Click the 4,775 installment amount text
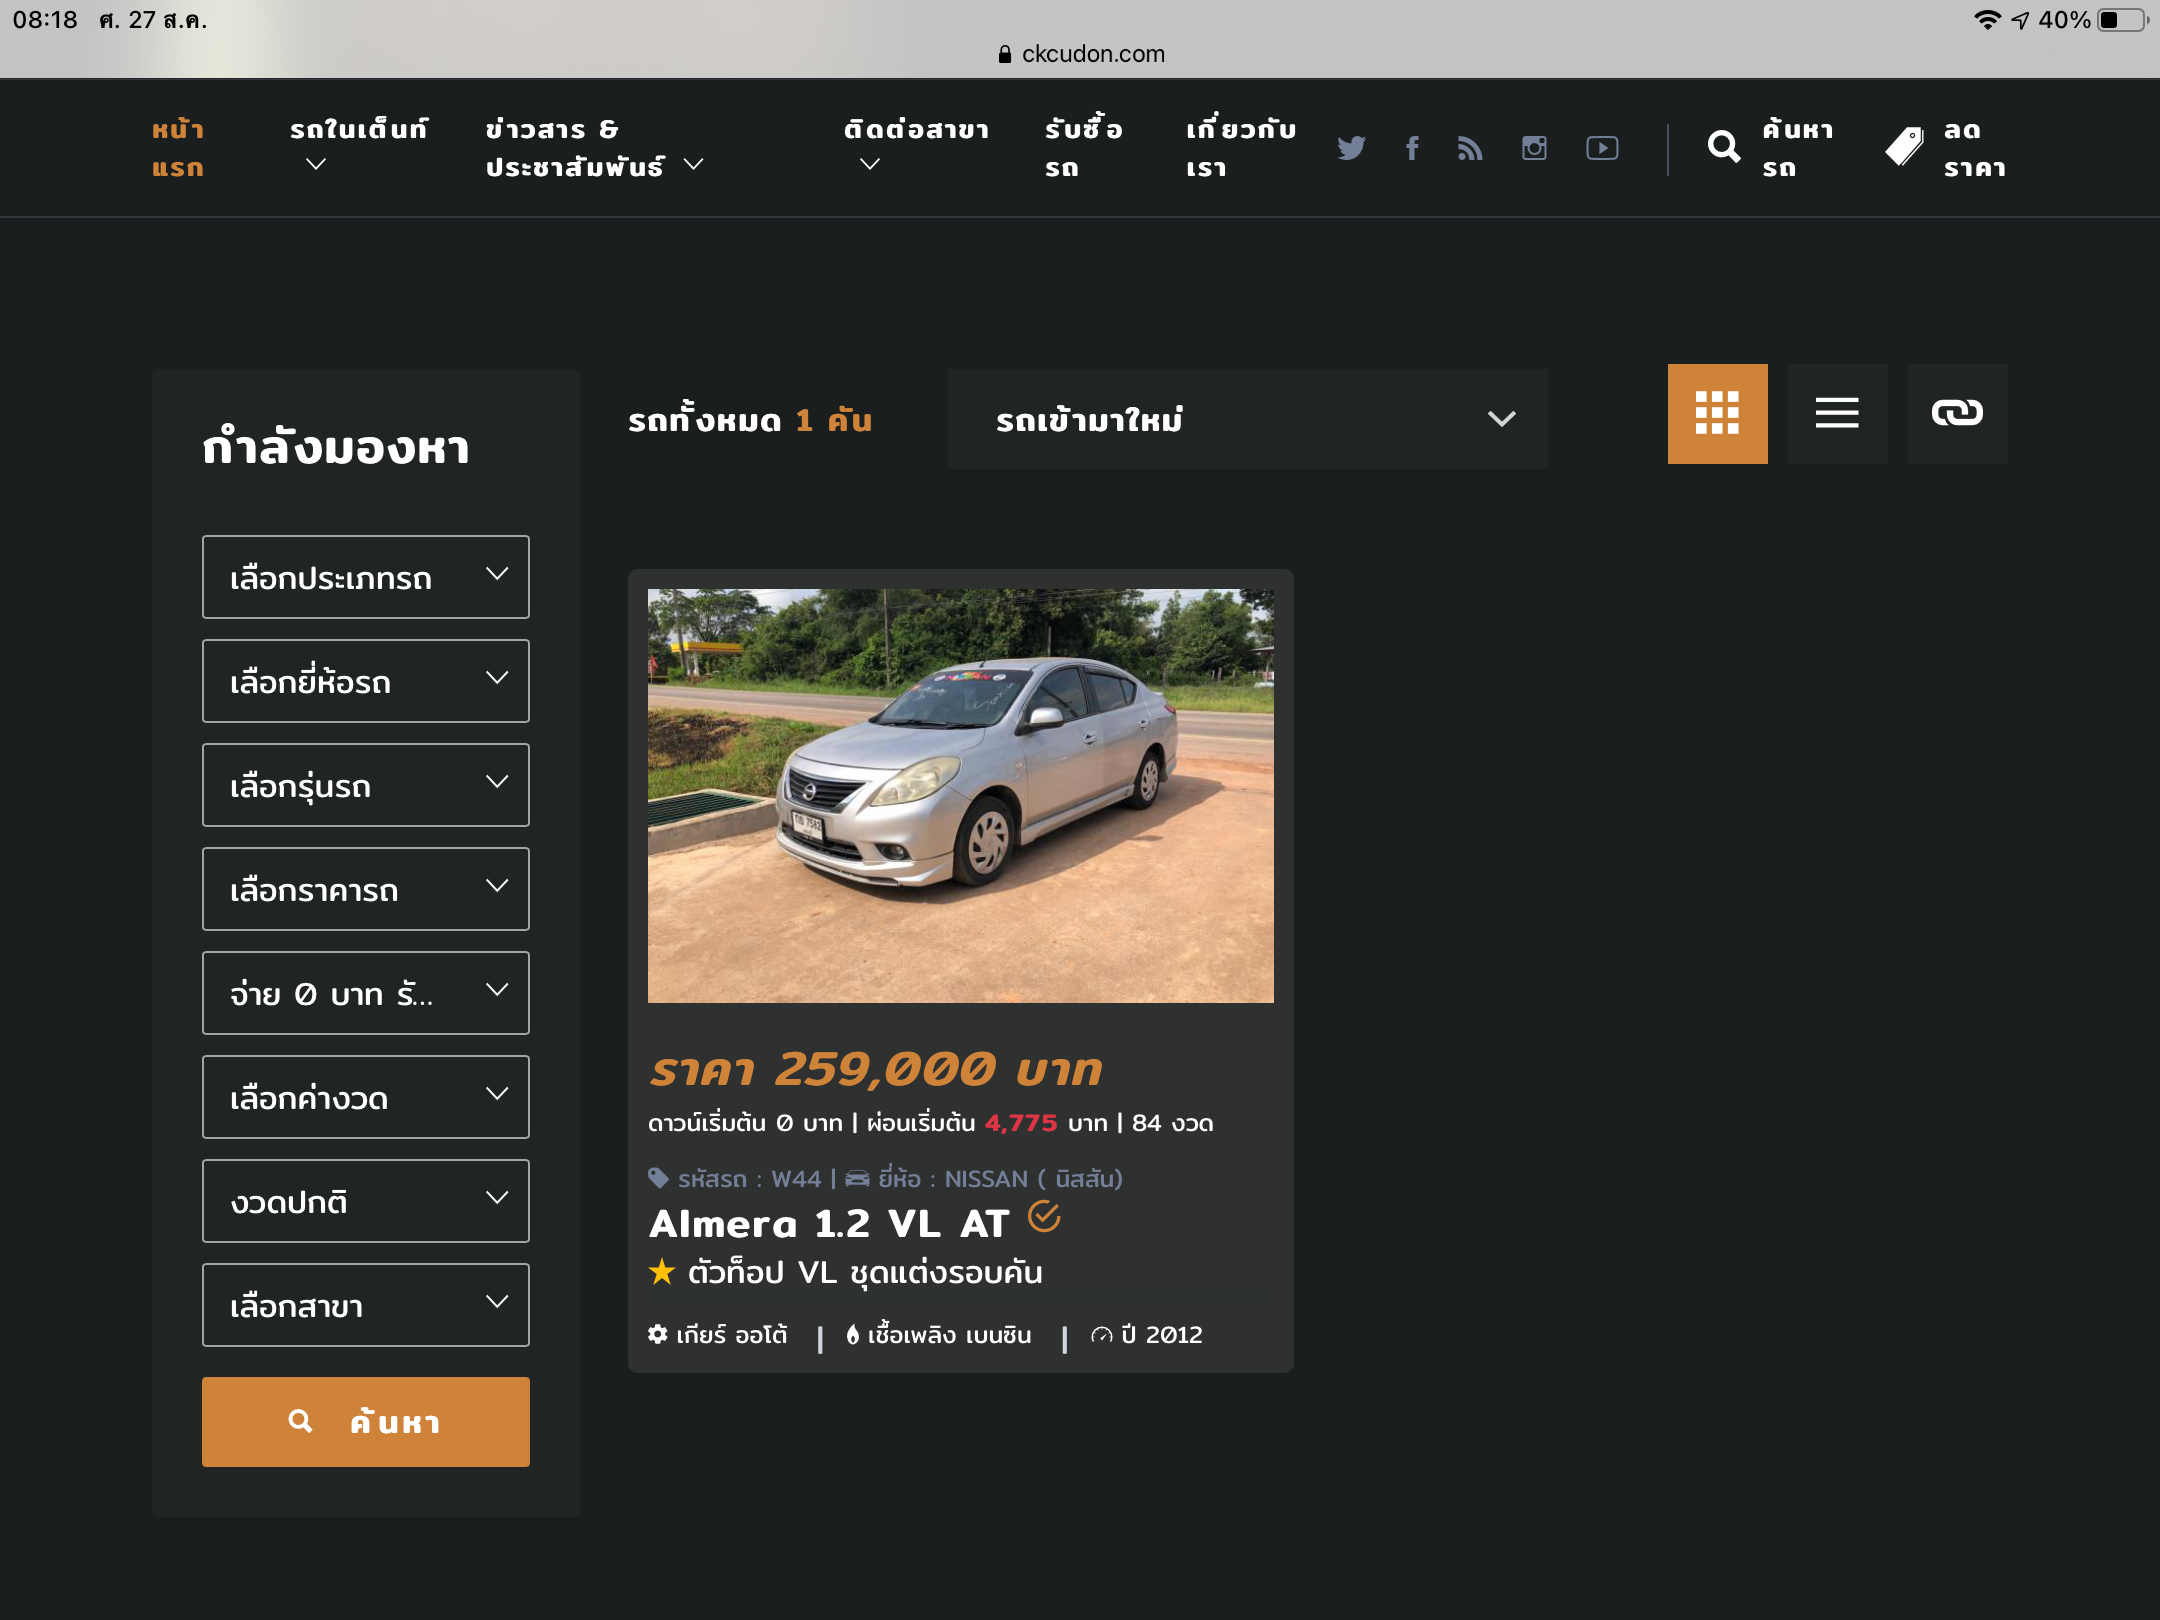This screenshot has height=1620, width=2160. (1021, 1123)
